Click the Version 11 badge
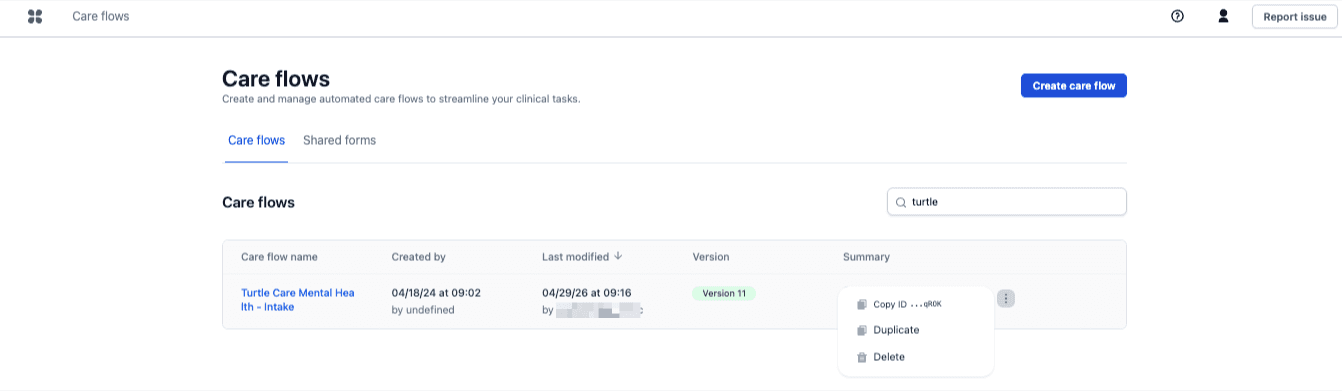 click(x=724, y=293)
